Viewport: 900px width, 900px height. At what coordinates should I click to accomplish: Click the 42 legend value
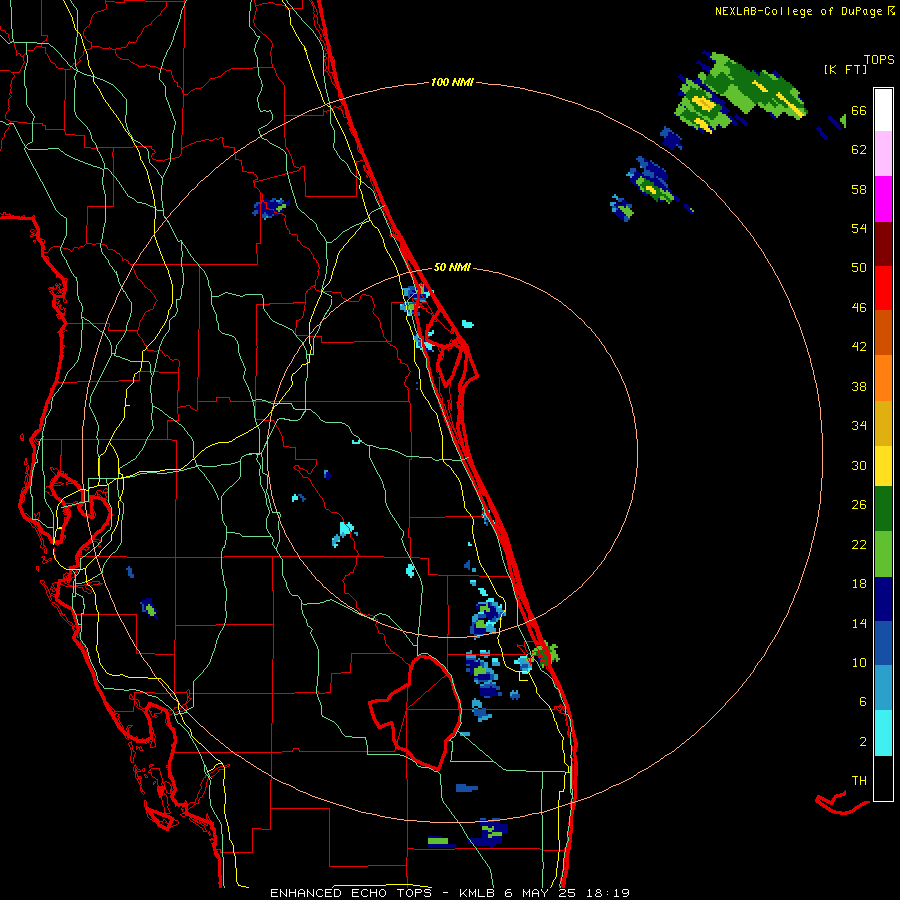[859, 347]
